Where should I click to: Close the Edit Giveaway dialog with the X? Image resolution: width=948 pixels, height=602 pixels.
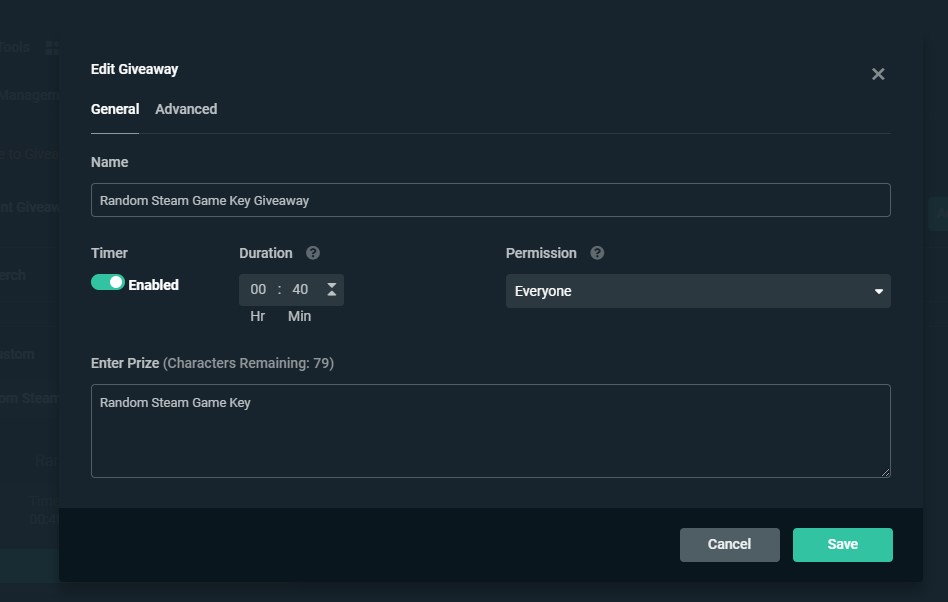point(878,74)
